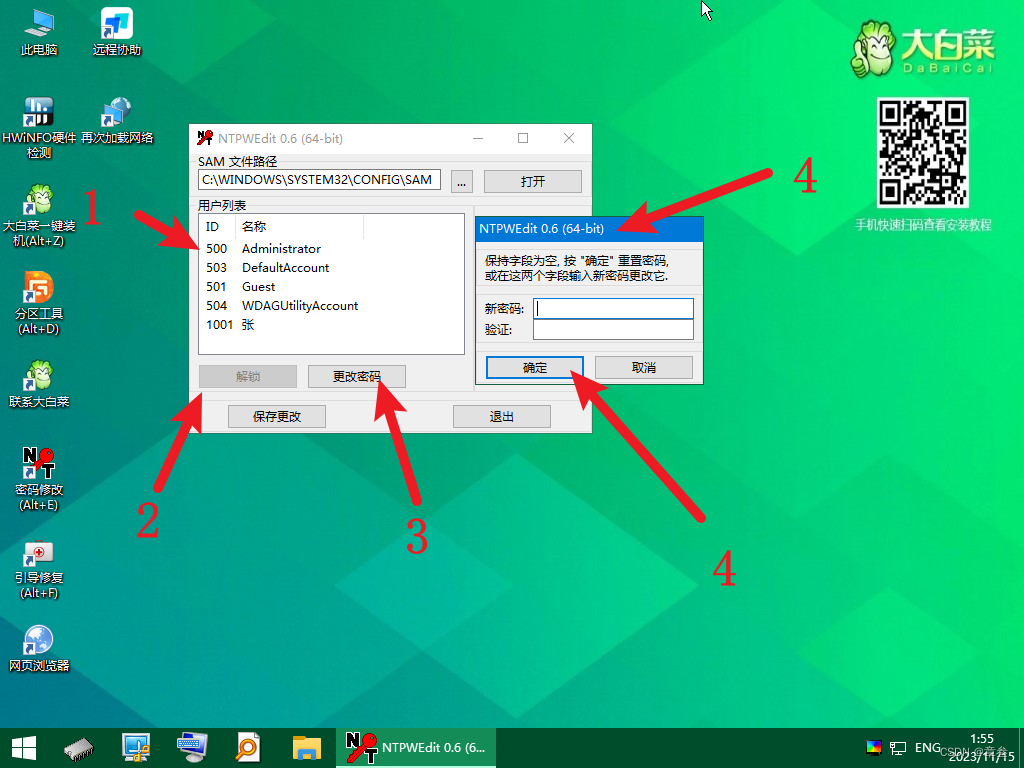Click the browse "..." button
Screen dimensions: 1024x768
[x=461, y=182]
